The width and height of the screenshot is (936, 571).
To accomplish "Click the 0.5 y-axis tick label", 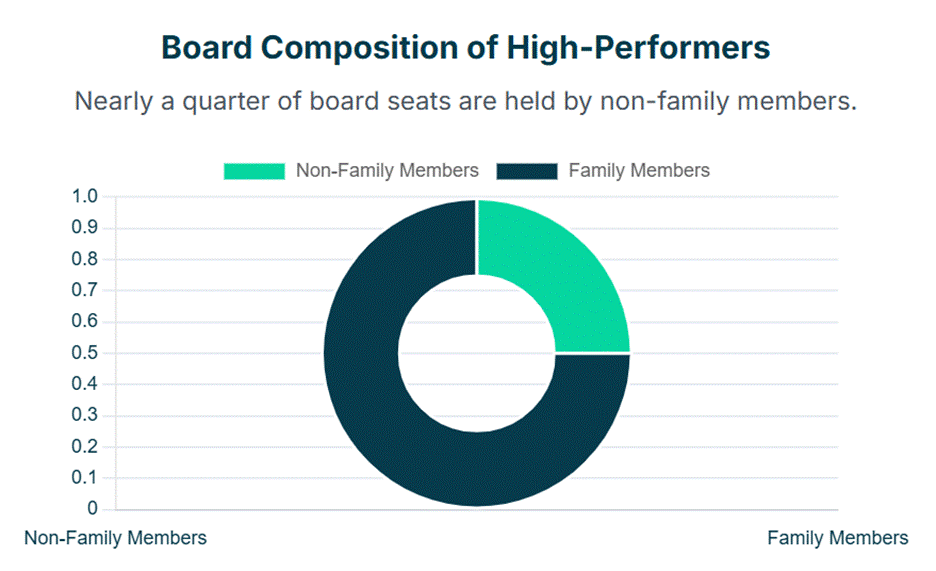I will [85, 353].
